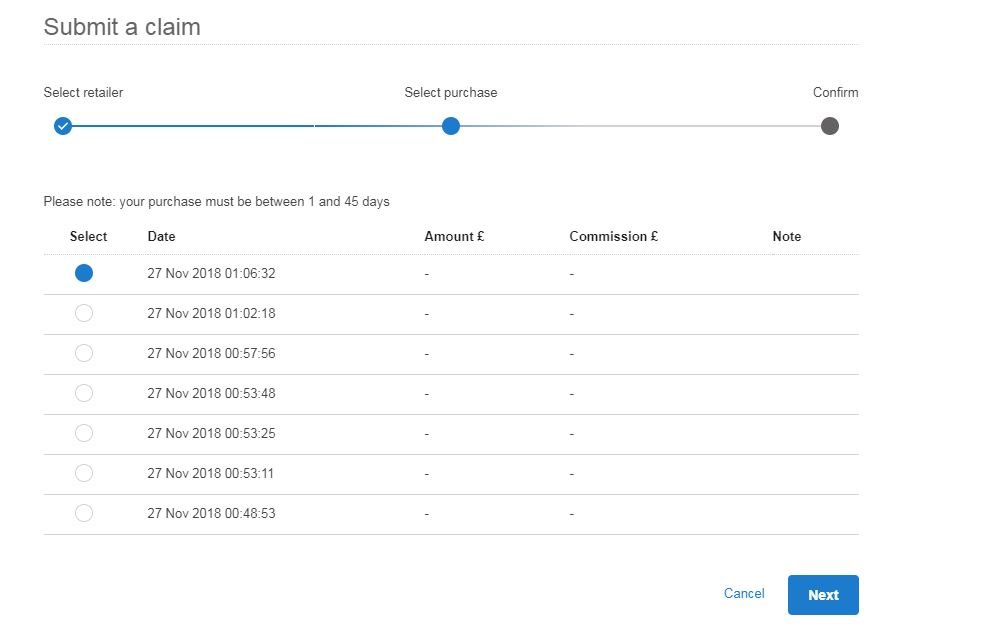Click the Confirm step label
Image resolution: width=996 pixels, height=644 pixels.
(x=835, y=93)
